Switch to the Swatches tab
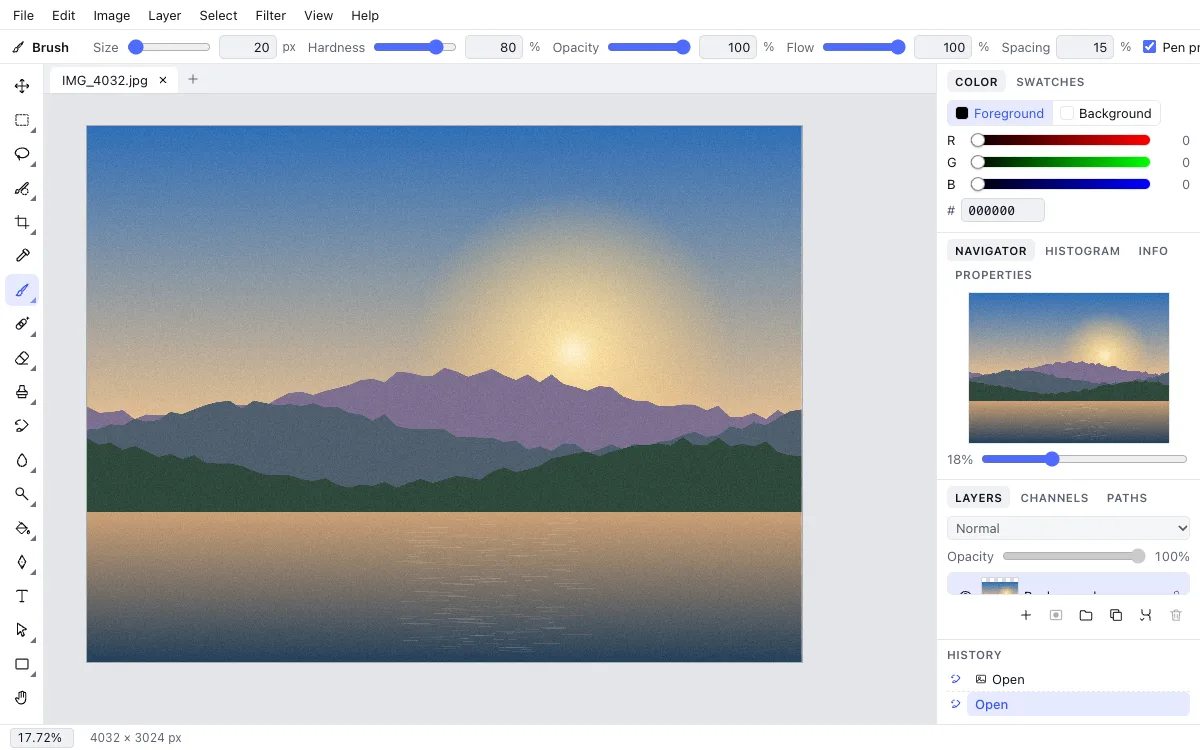Screen dimensions: 1200x750 (1050, 82)
